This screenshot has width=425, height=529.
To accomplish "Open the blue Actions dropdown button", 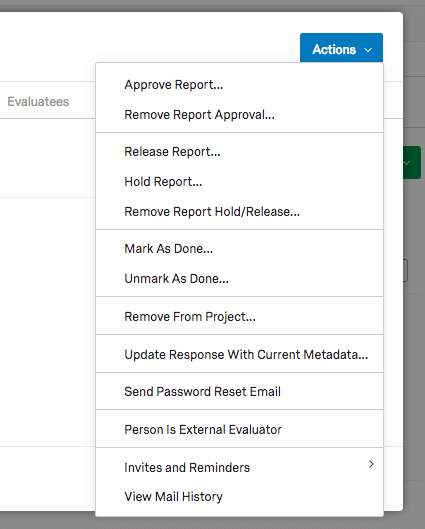I will click(x=341, y=48).
